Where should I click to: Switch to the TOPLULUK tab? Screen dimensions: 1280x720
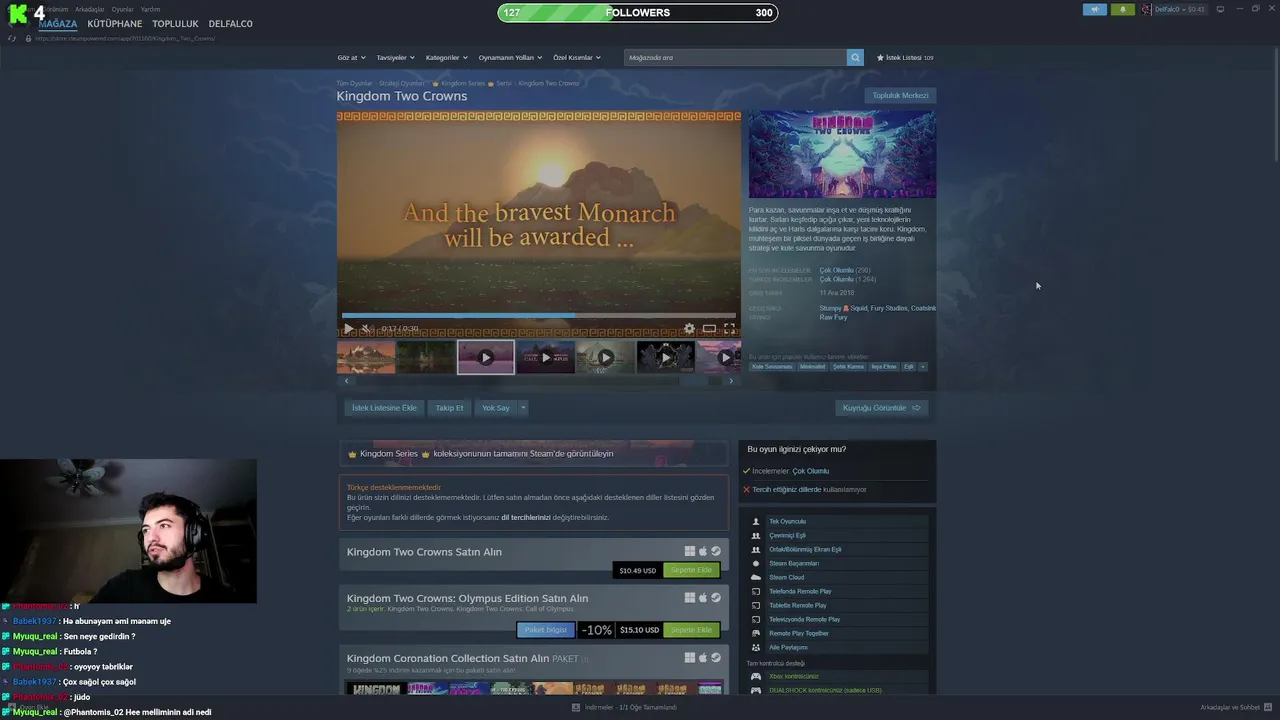coord(175,24)
